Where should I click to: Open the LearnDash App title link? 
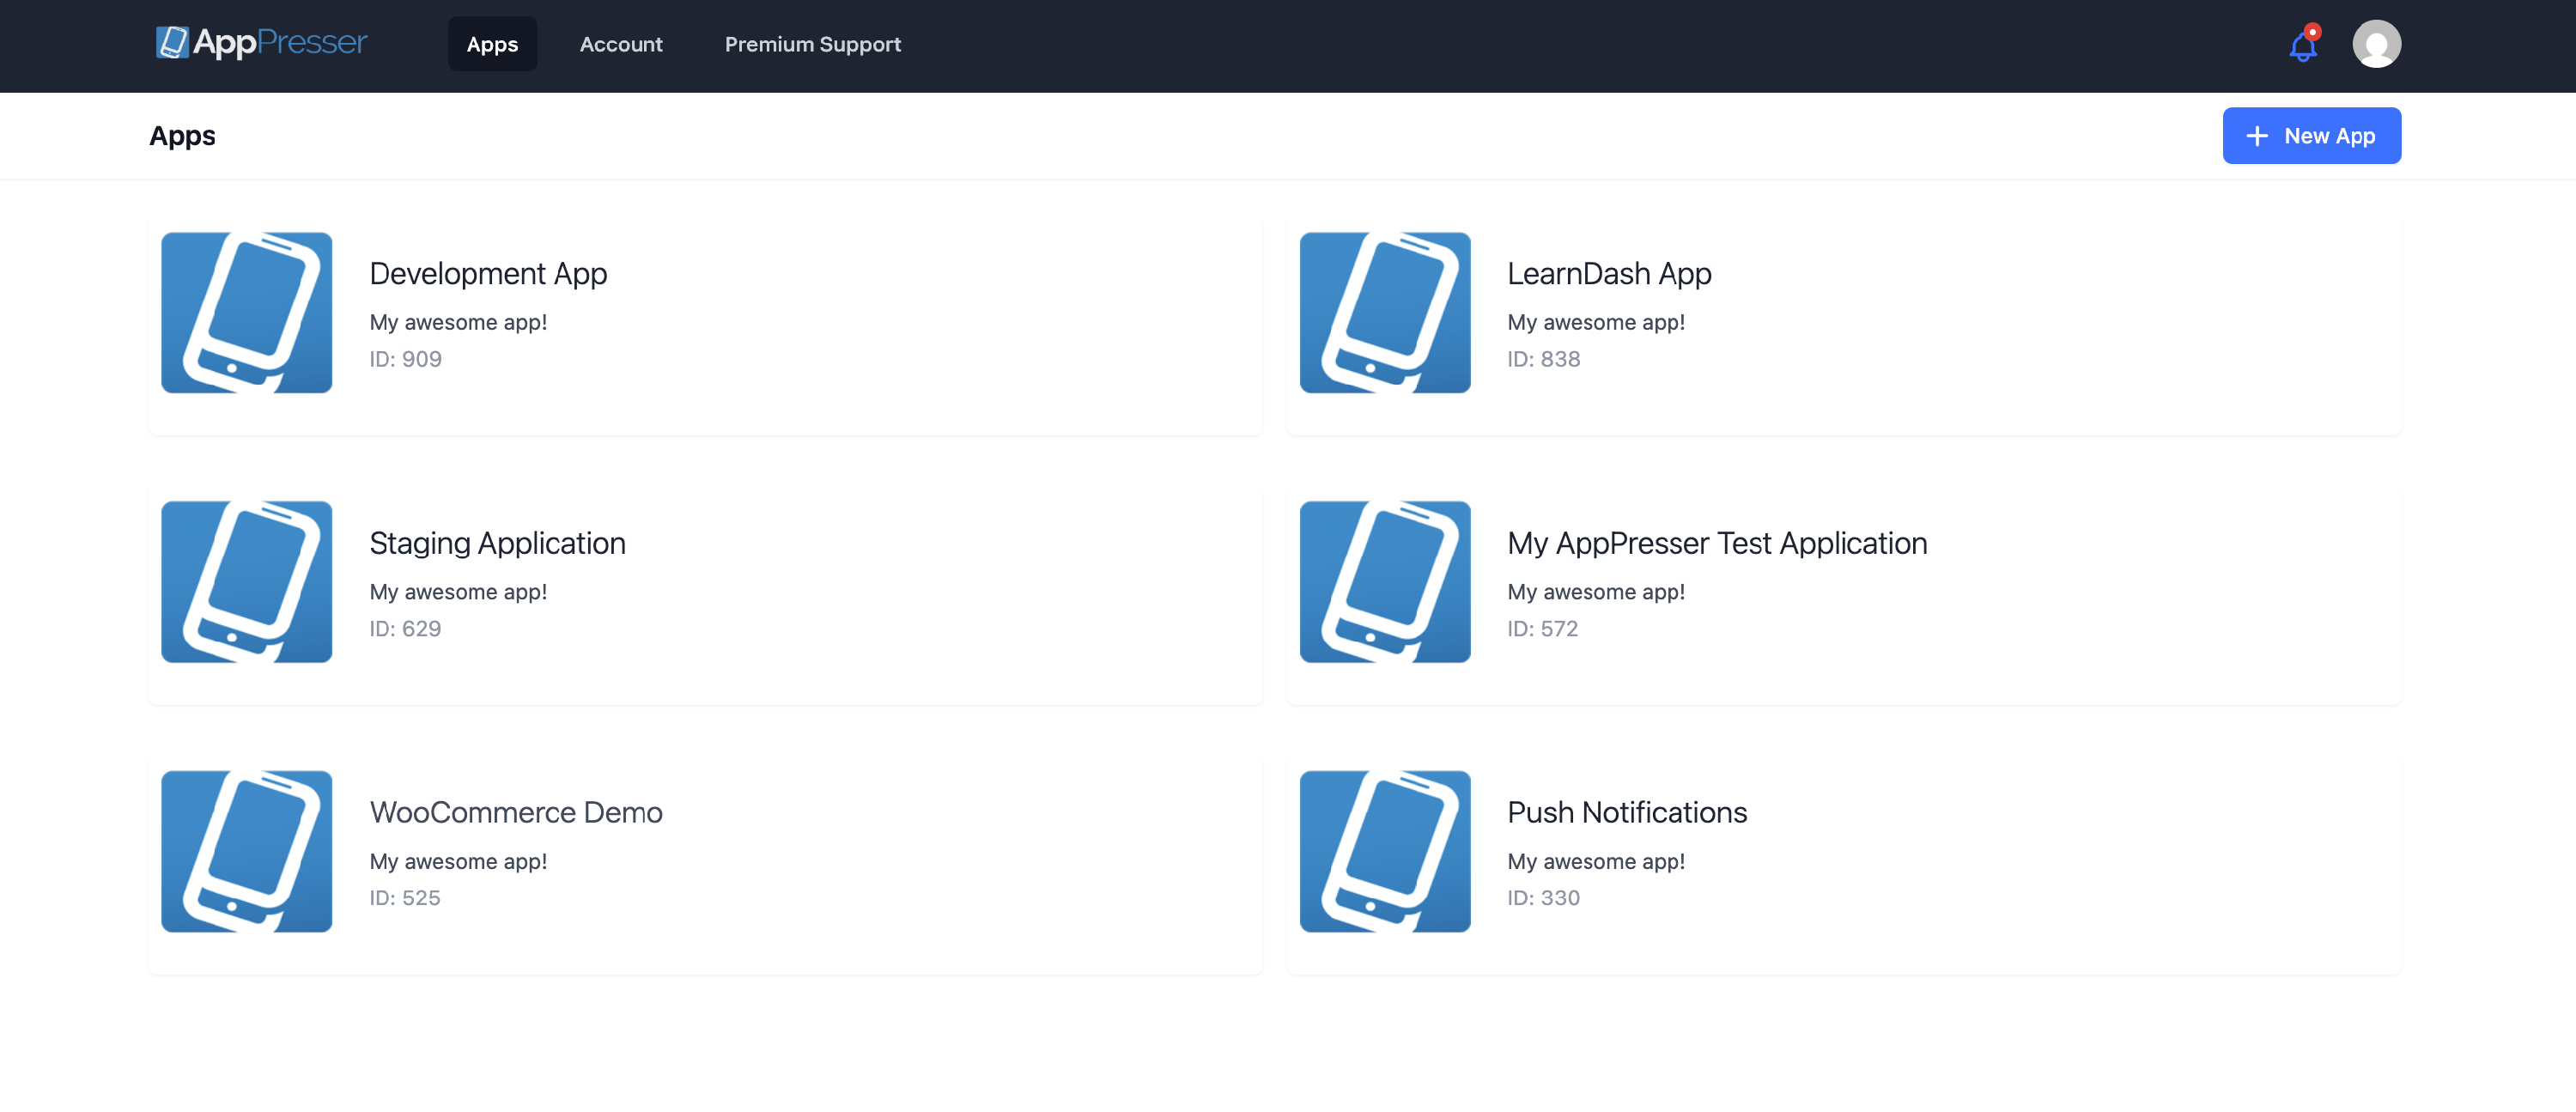(1608, 273)
